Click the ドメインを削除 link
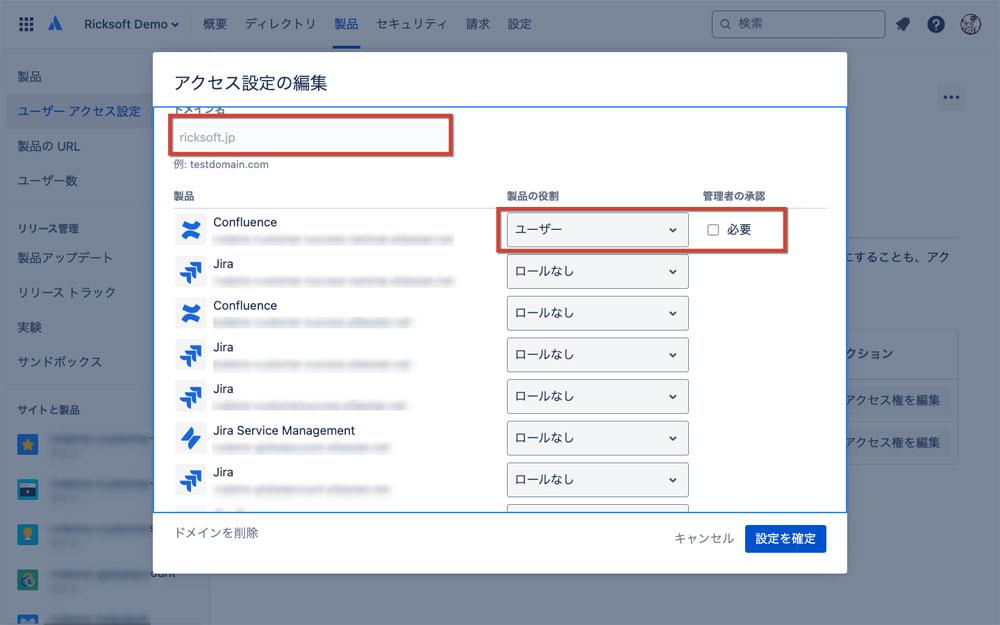Viewport: 1000px width, 625px height. (216, 533)
